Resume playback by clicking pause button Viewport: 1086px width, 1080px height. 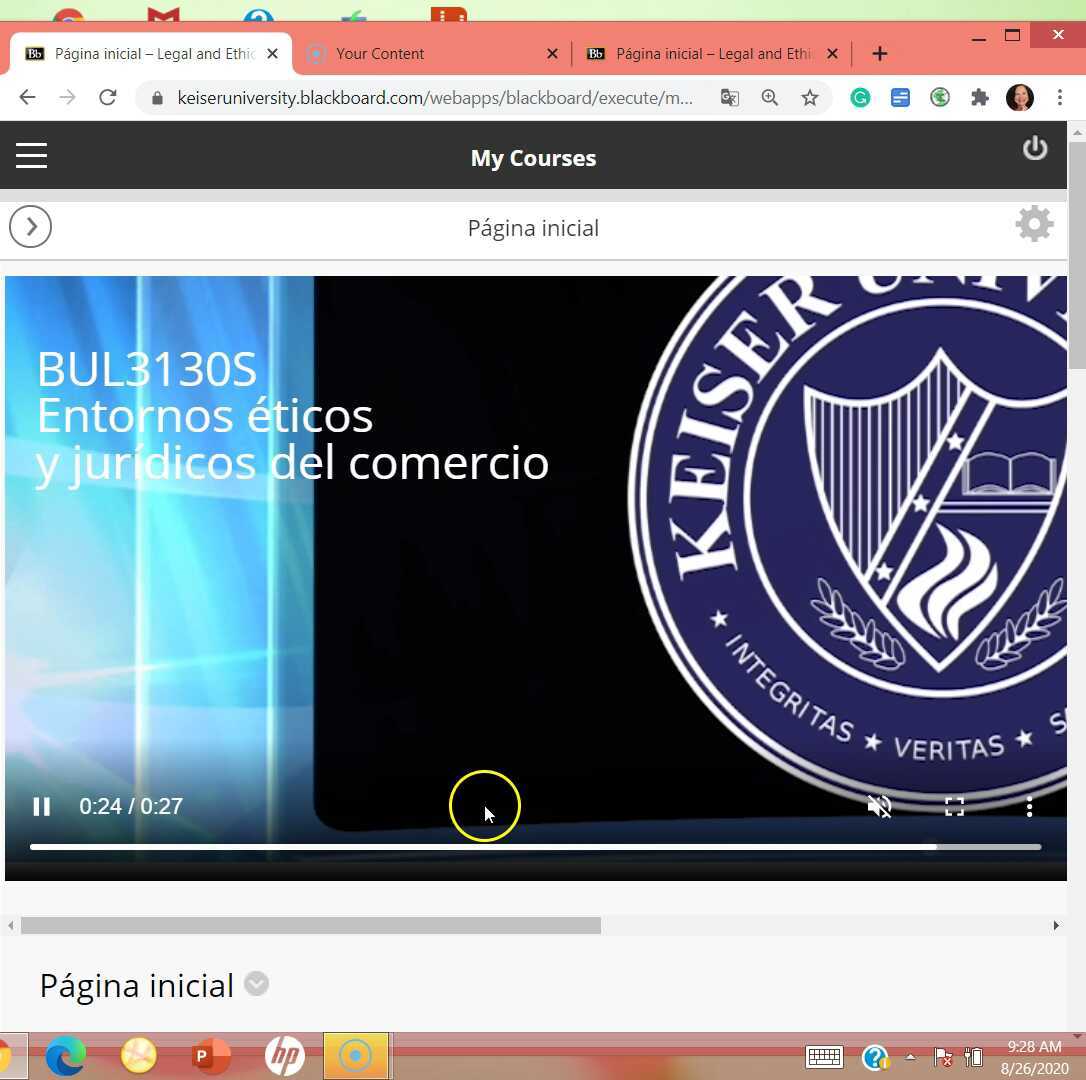click(x=42, y=806)
